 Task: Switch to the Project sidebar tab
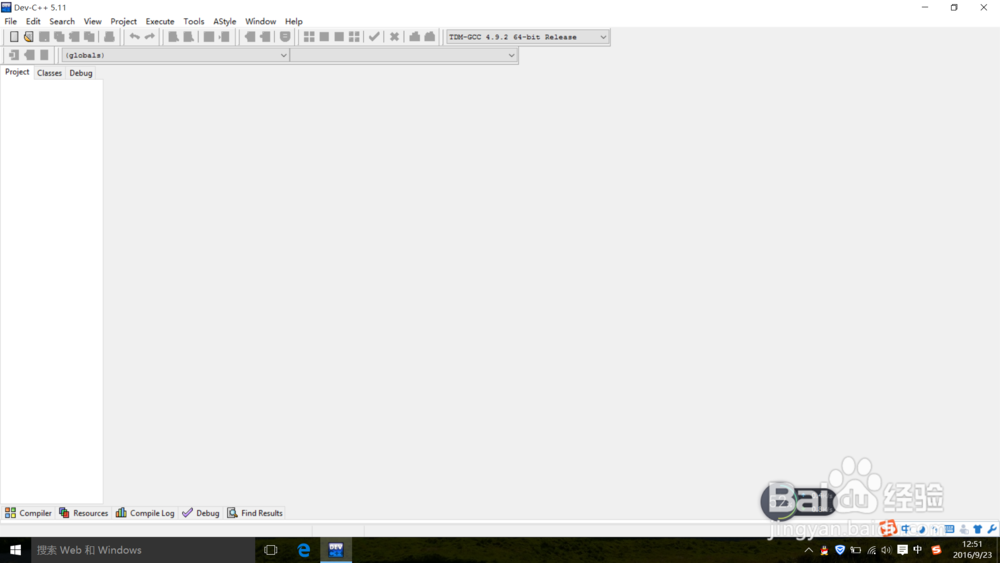17,72
